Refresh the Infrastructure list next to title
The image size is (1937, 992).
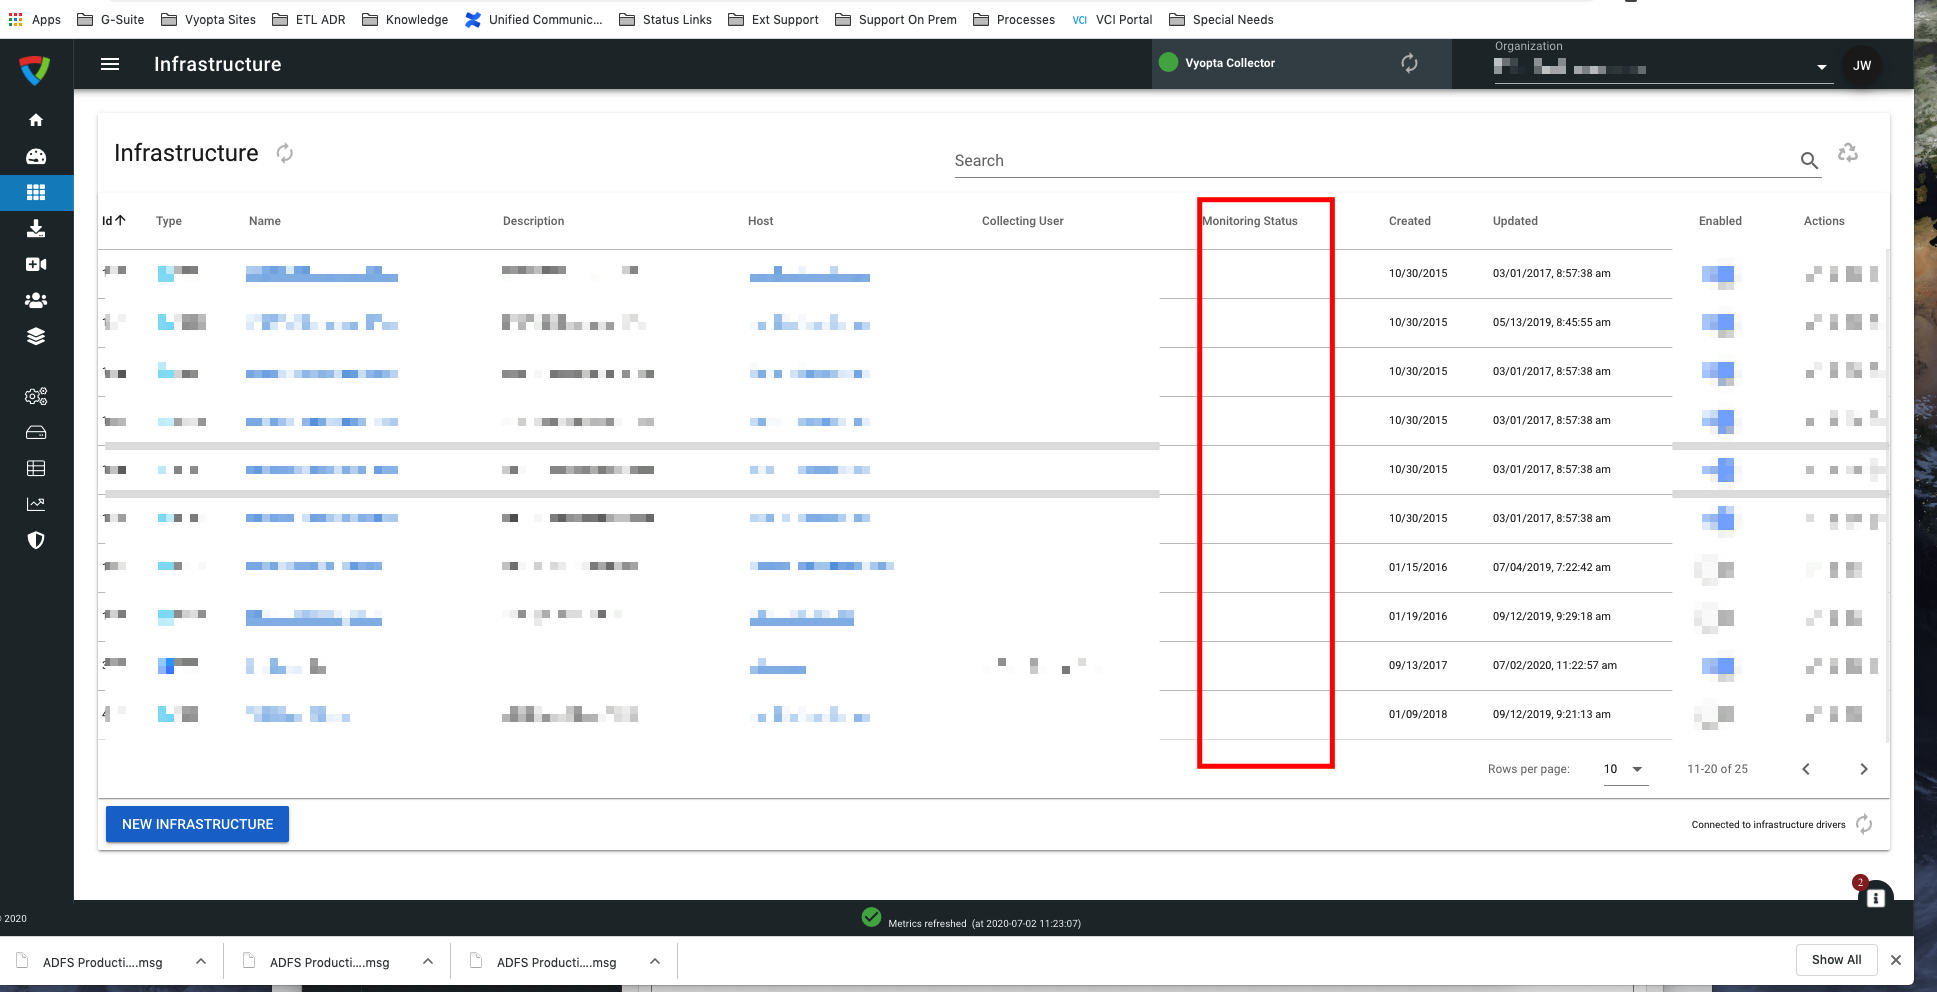coord(285,153)
